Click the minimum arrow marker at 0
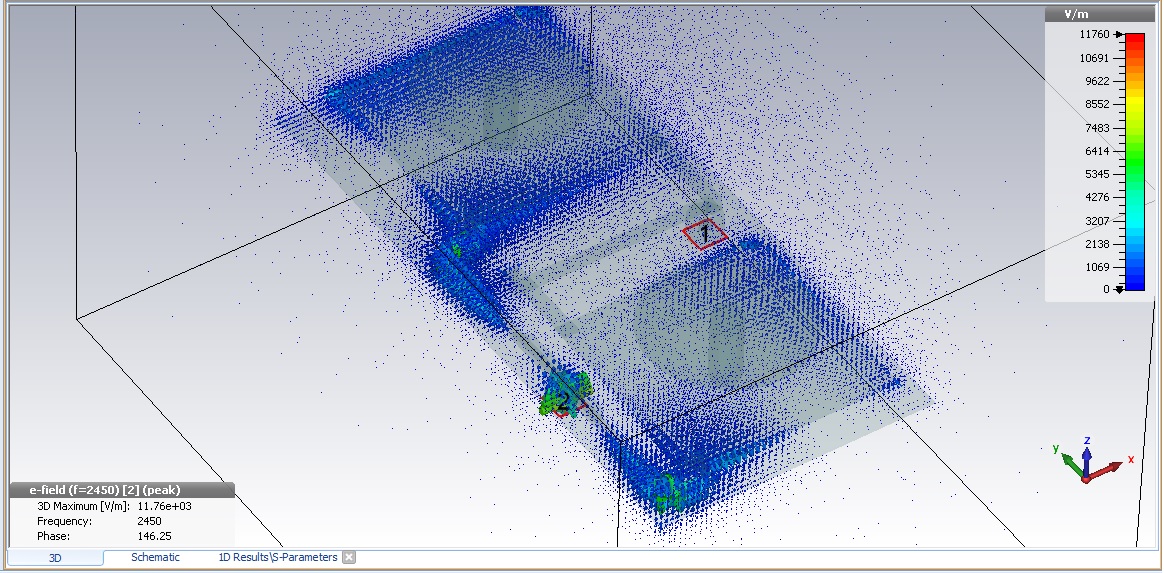The height and width of the screenshot is (573, 1164). pyautogui.click(x=1119, y=289)
